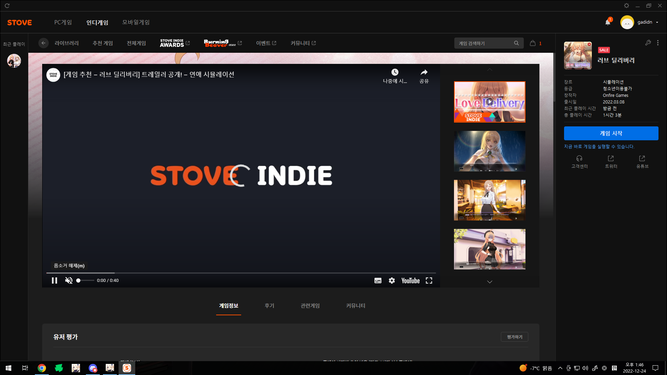Screen dimensions: 667x375
Task: Open the 커뮤니티 link in the top bar
Action: pyautogui.click(x=303, y=43)
